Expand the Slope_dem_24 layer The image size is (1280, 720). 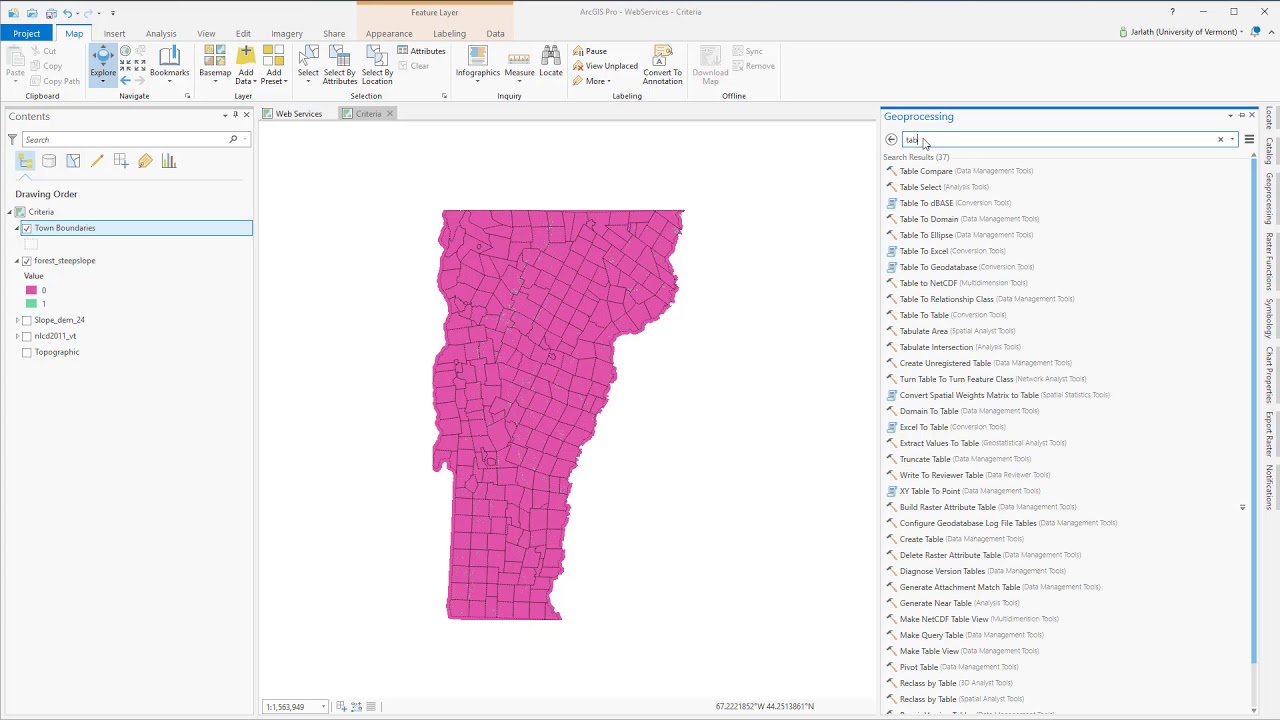[x=17, y=320]
